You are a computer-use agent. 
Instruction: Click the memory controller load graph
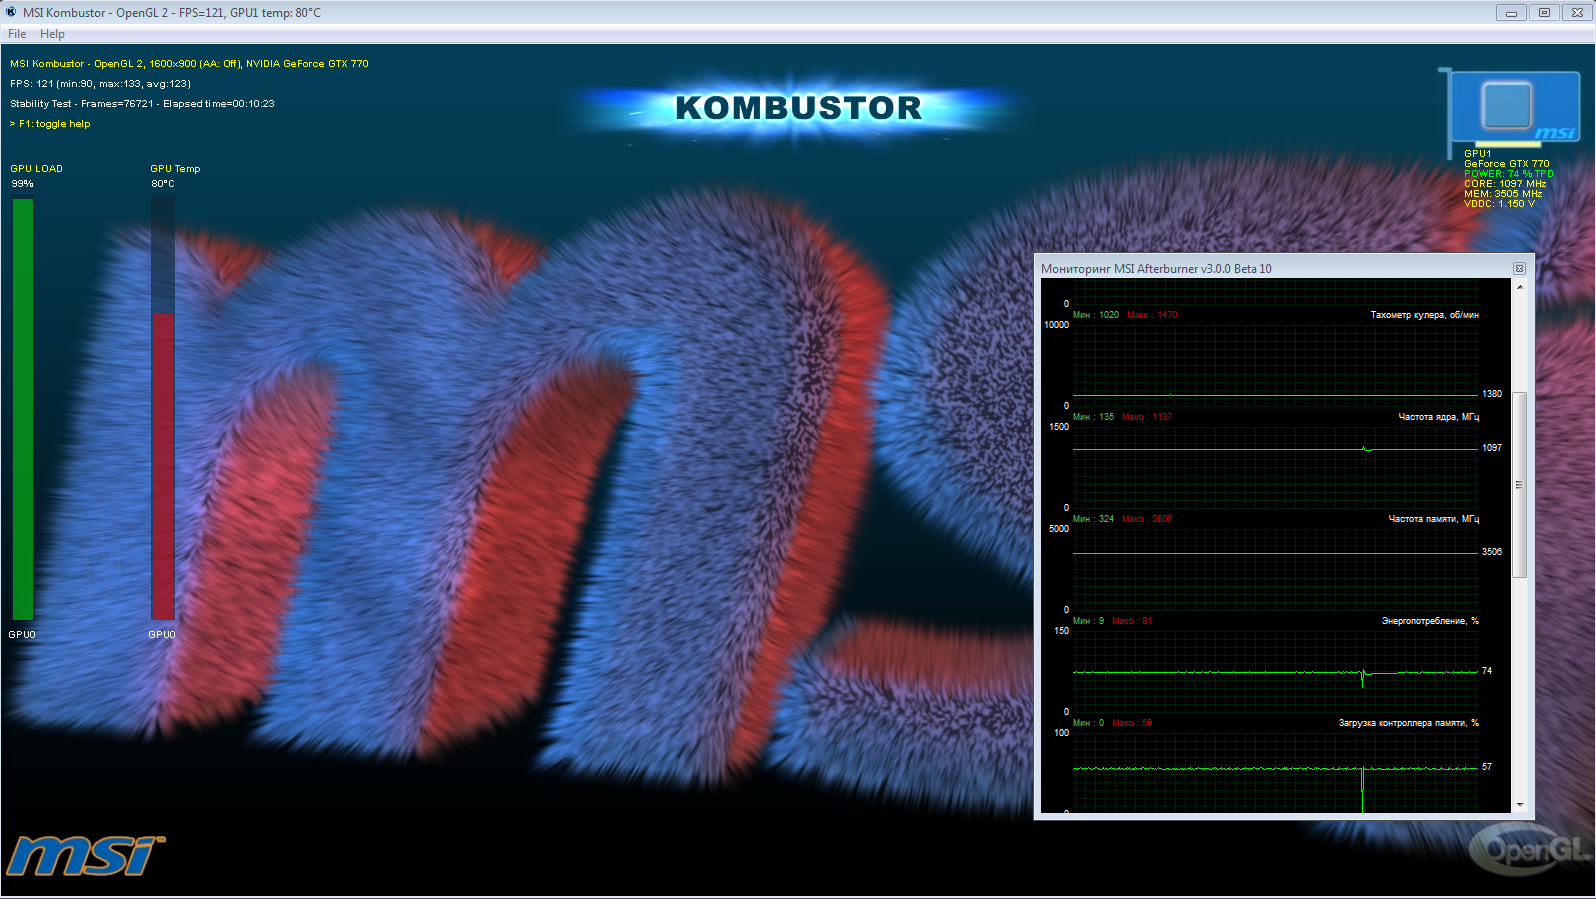pos(1275,770)
